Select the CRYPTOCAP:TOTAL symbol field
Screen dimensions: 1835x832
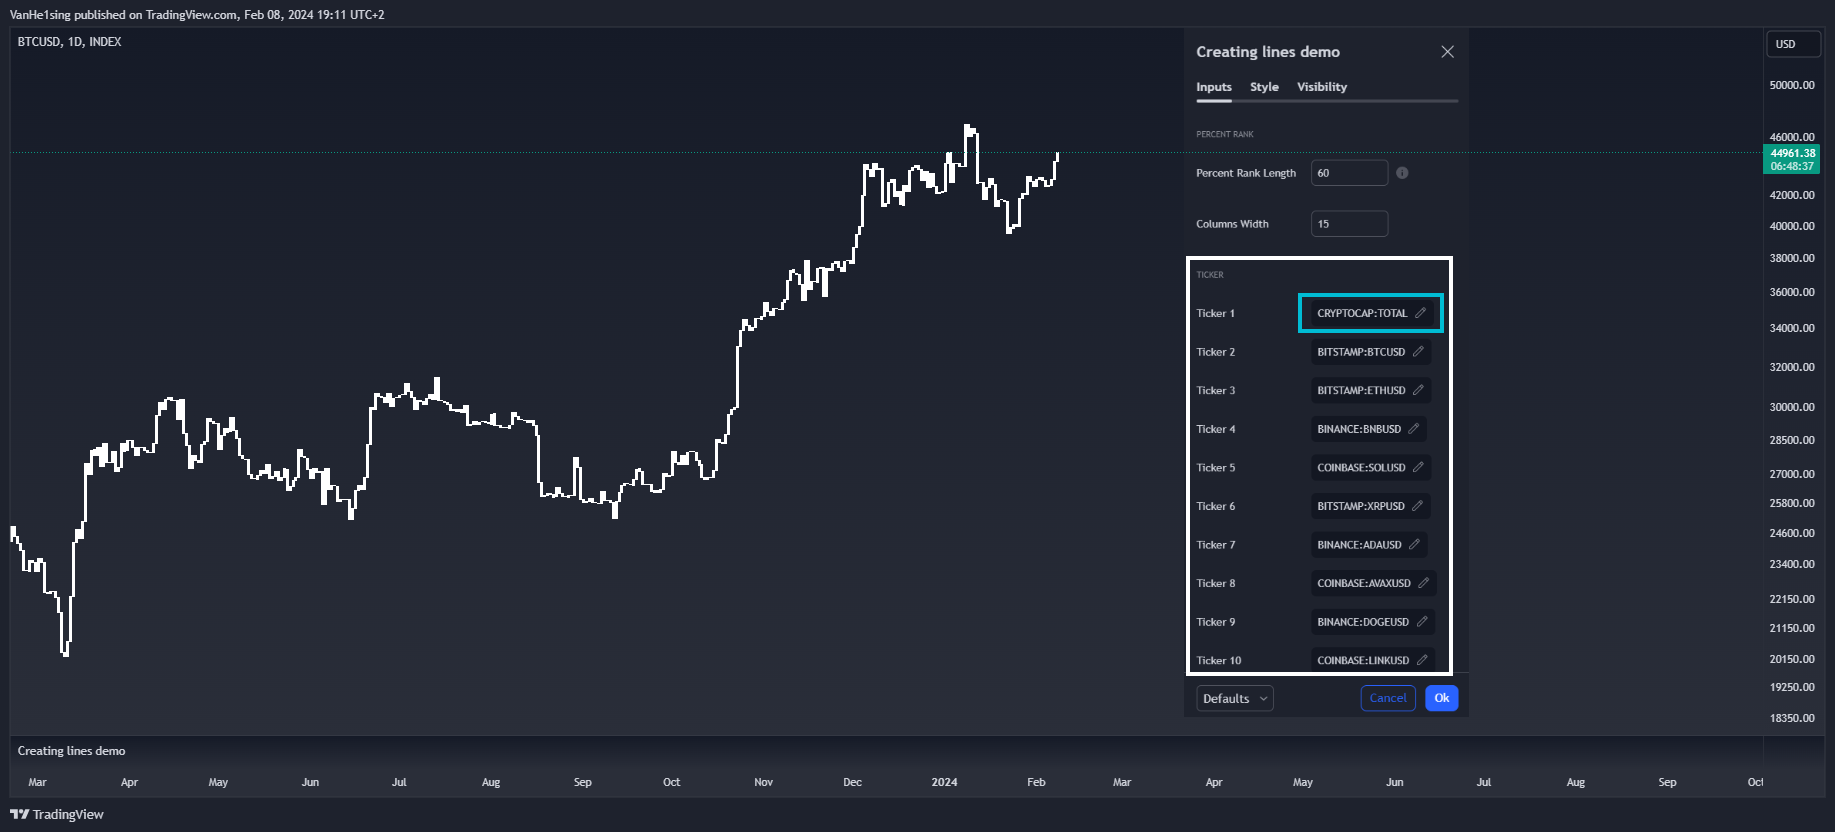(x=1371, y=313)
